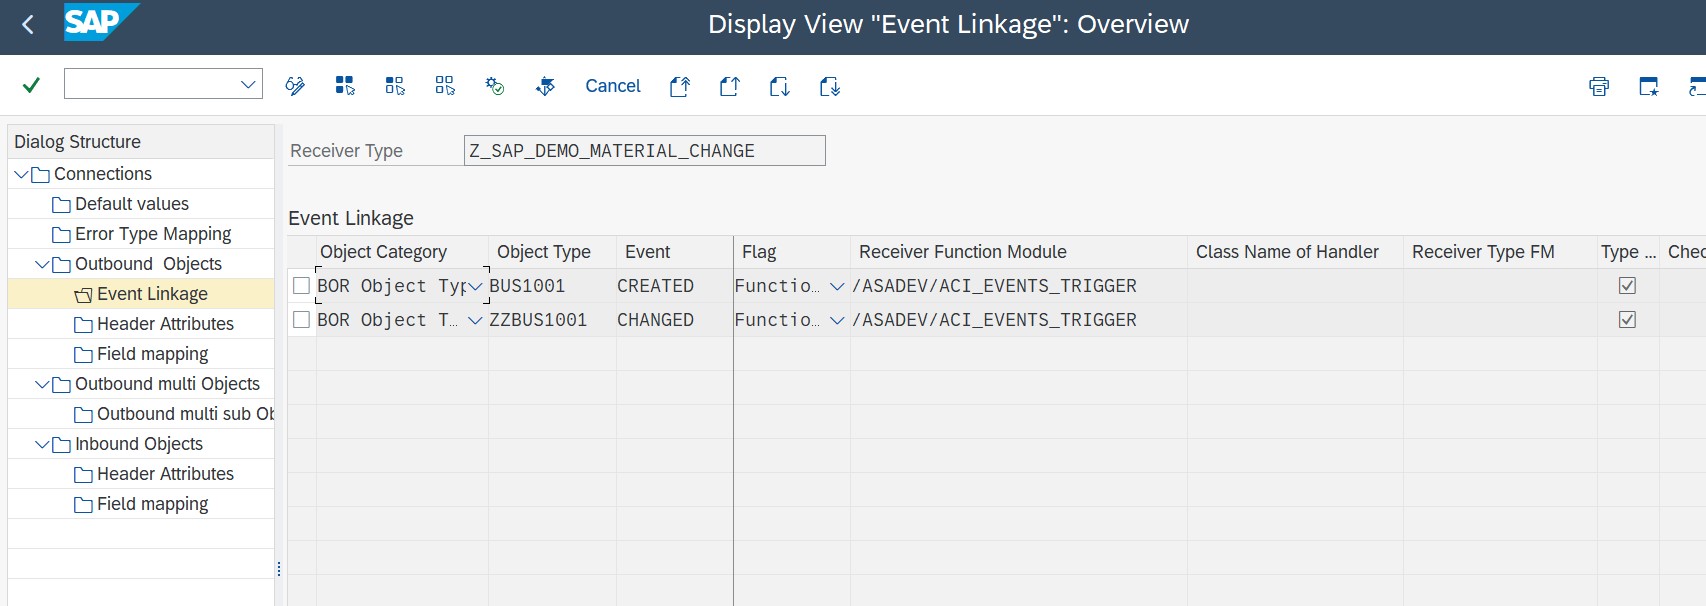Go to next page icon
Screen dimensions: 1706x606
(x=780, y=86)
